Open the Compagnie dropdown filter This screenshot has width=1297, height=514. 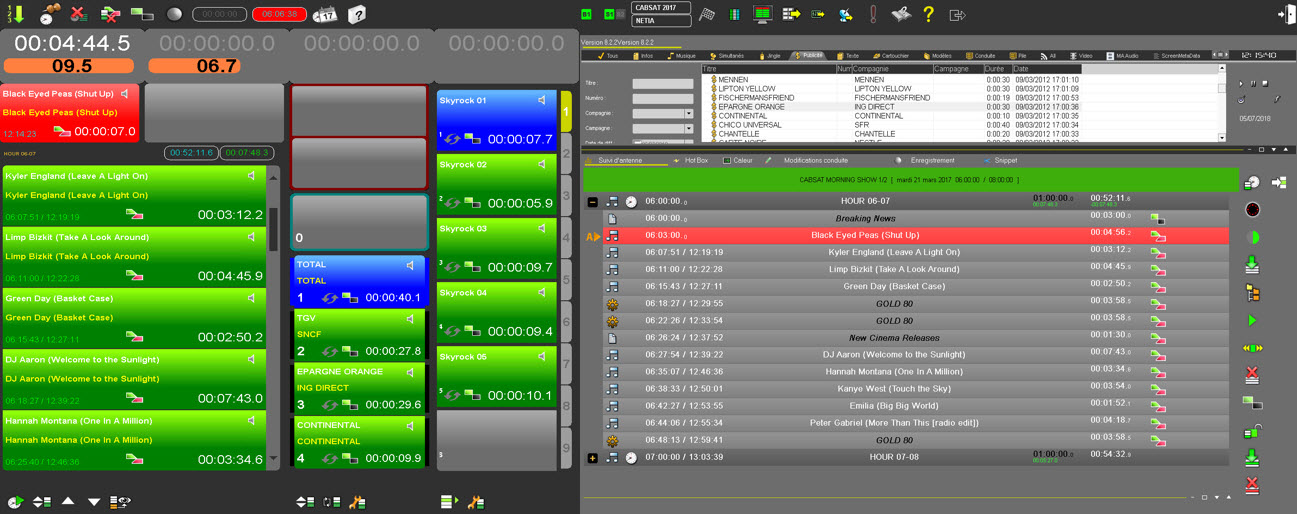[688, 113]
